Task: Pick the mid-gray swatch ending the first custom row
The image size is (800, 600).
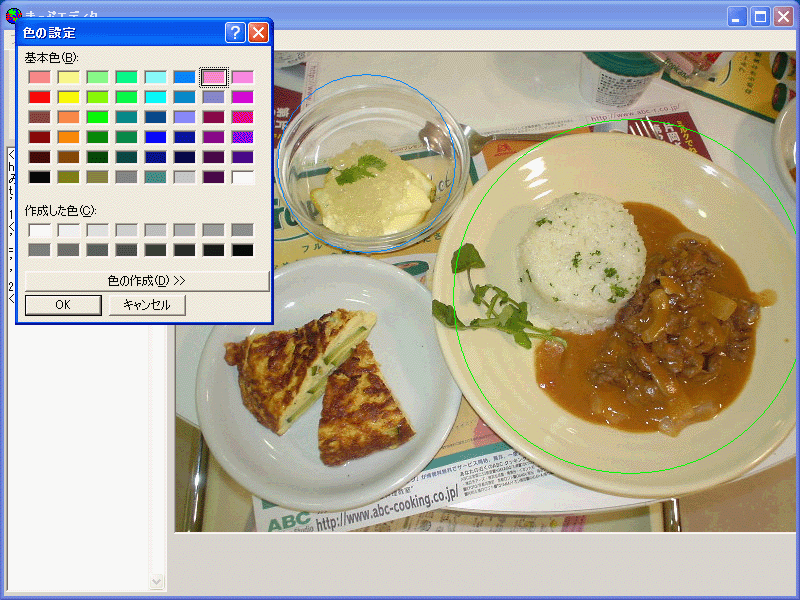Action: (x=242, y=230)
